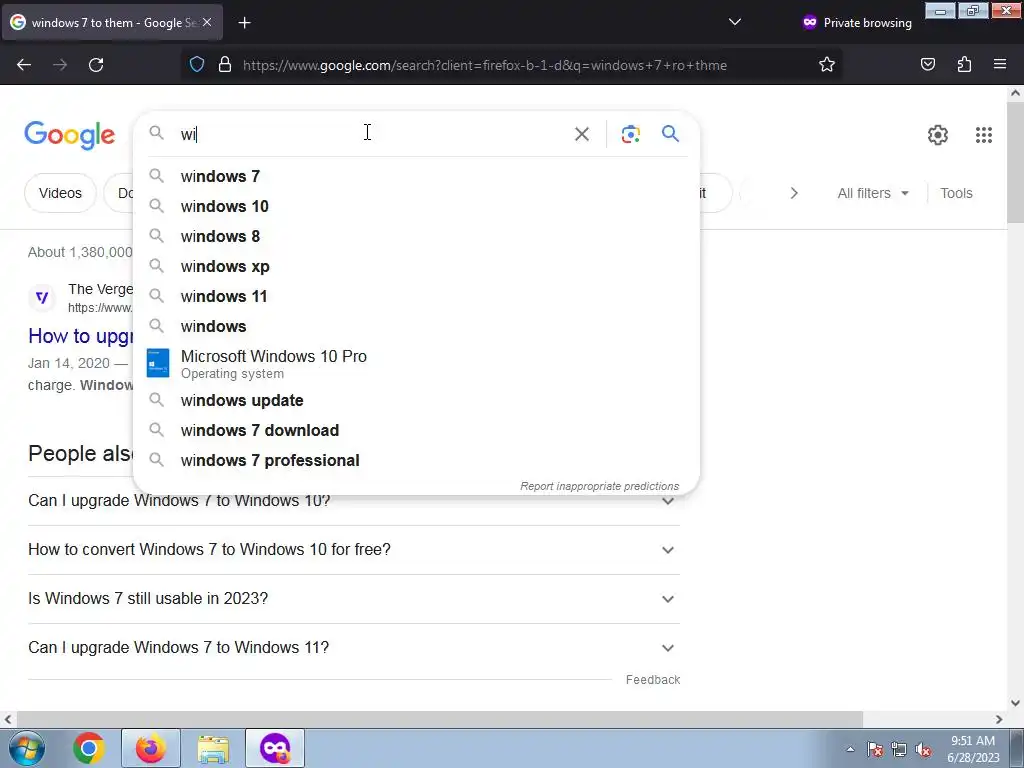This screenshot has width=1024, height=768.
Task: Clear the search box text
Action: coord(581,134)
